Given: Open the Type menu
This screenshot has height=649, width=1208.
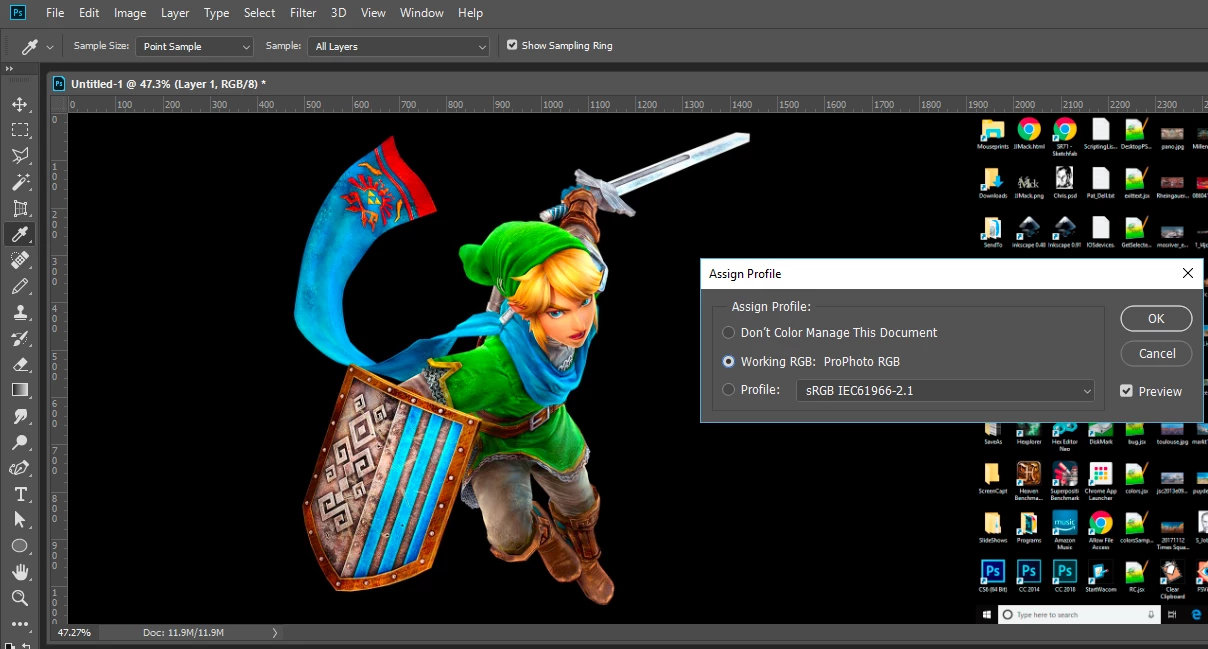Looking at the screenshot, I should (216, 13).
